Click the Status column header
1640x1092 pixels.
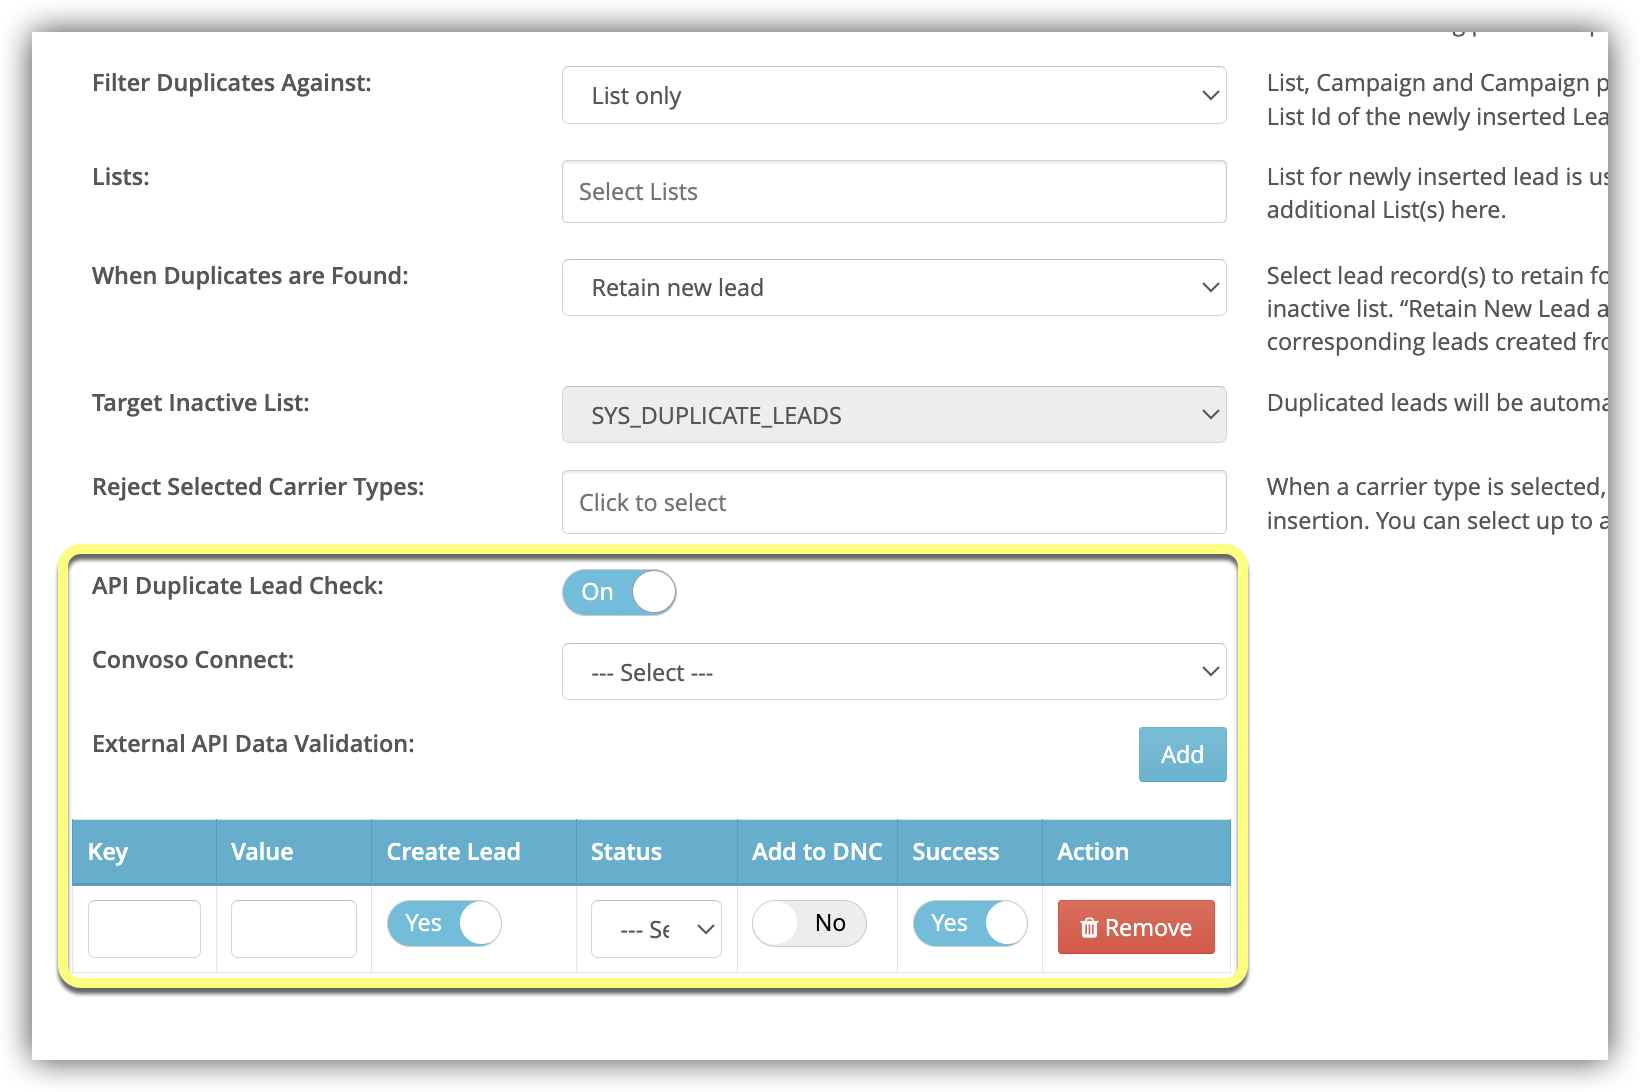(x=626, y=852)
